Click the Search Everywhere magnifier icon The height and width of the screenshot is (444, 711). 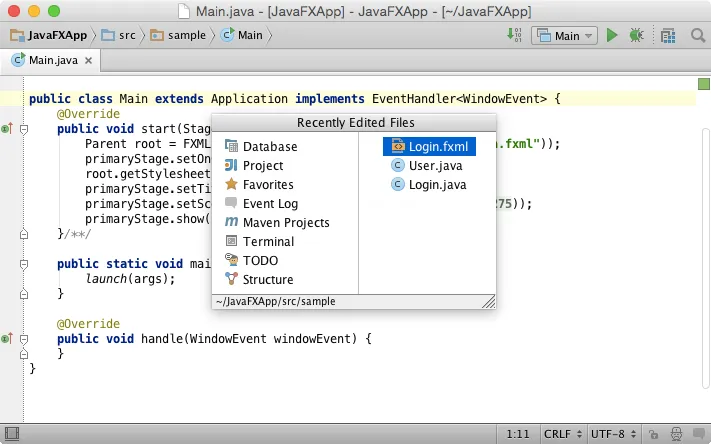(698, 35)
